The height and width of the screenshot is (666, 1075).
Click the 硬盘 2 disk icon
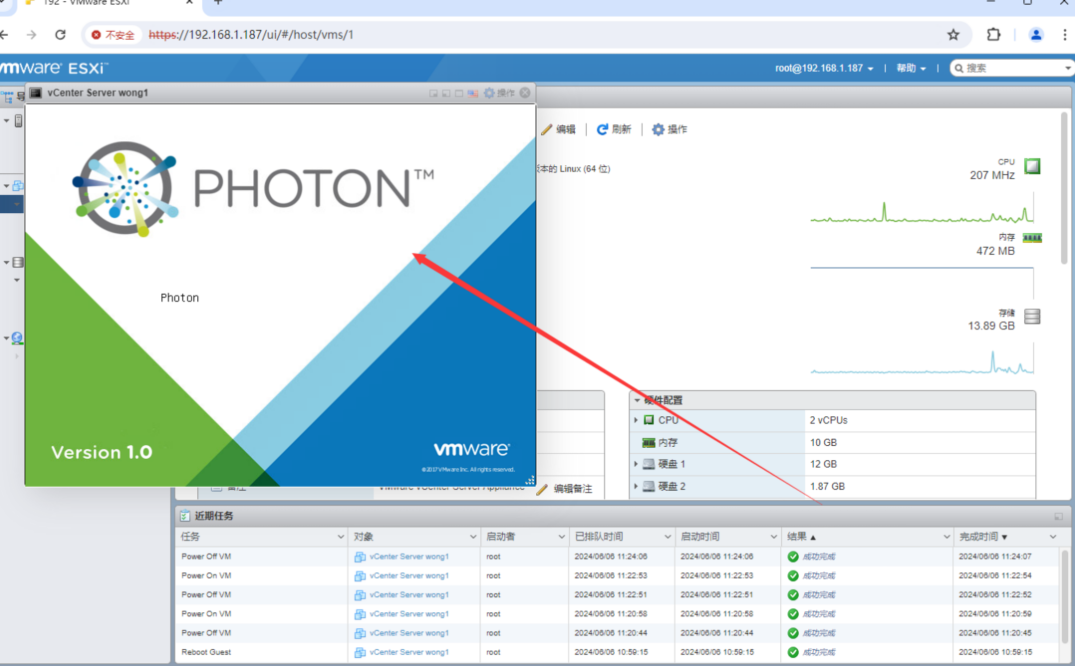(x=649, y=486)
